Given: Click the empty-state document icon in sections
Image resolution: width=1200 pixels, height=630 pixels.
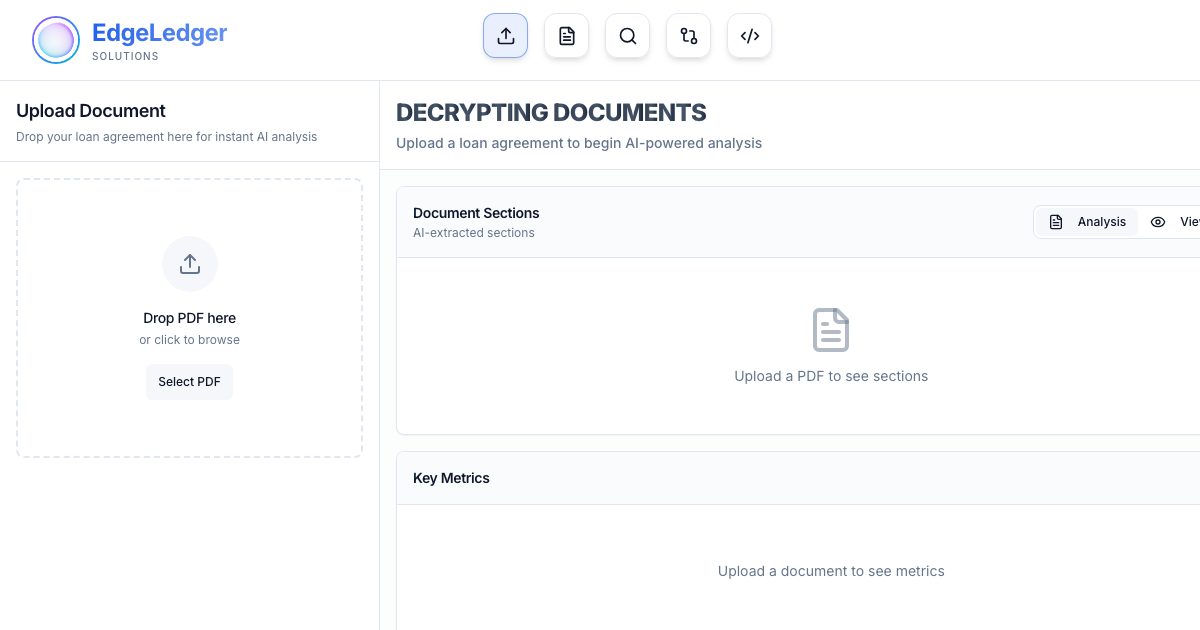Looking at the screenshot, I should (831, 330).
